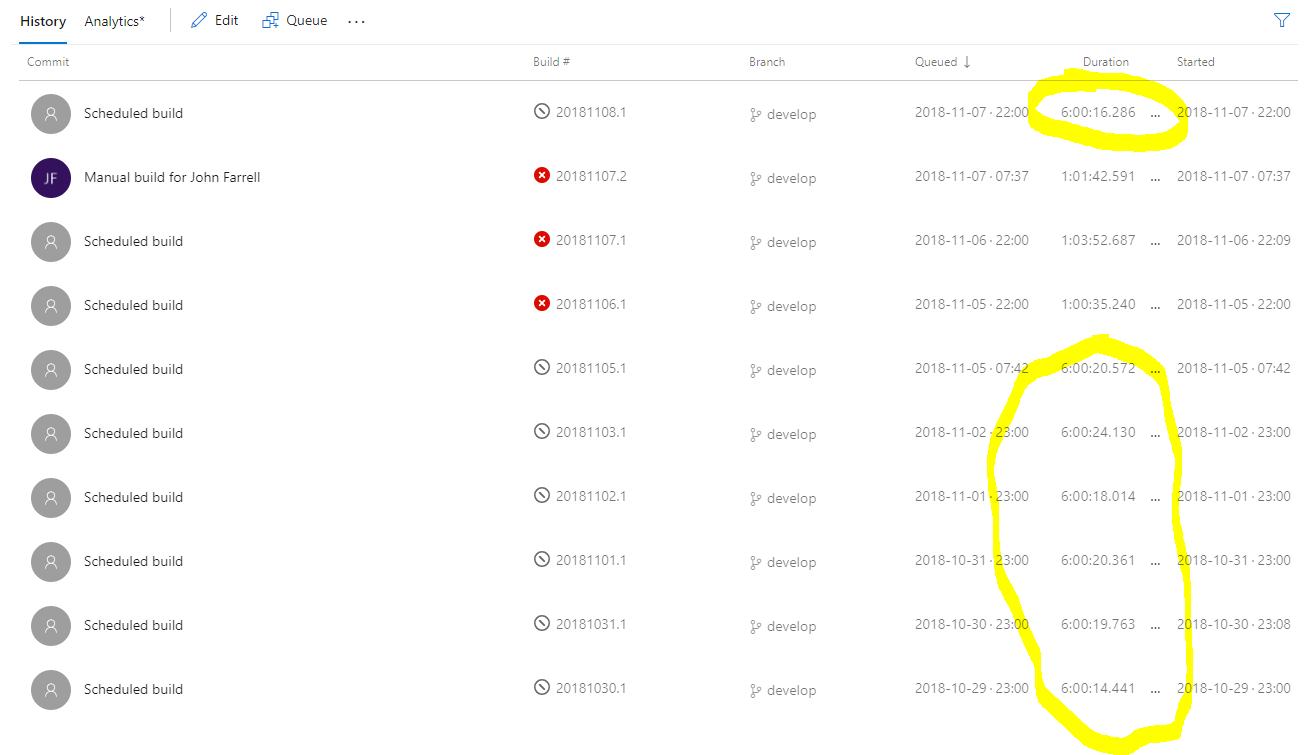Click develop branch of build 20181107.2
Viewport: 1311px width, 755px height.
(783, 178)
